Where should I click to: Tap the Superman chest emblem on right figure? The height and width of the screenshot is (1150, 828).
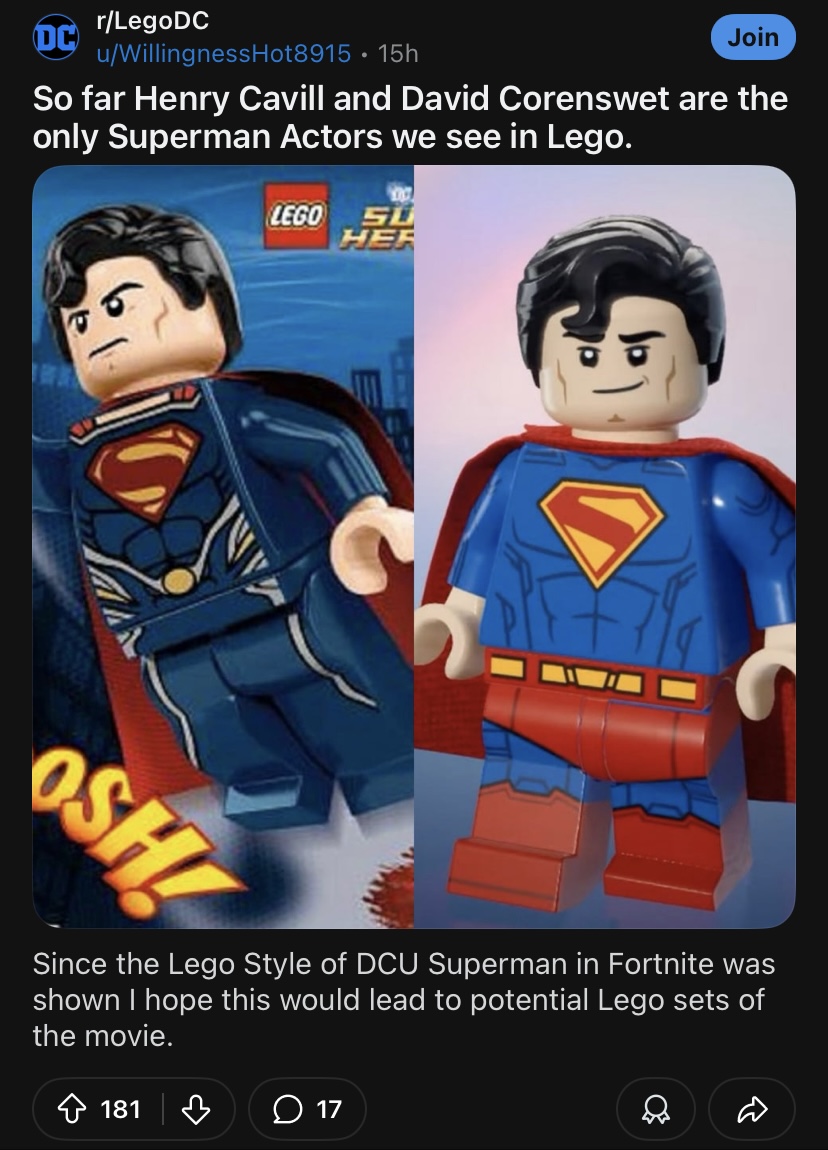601,532
